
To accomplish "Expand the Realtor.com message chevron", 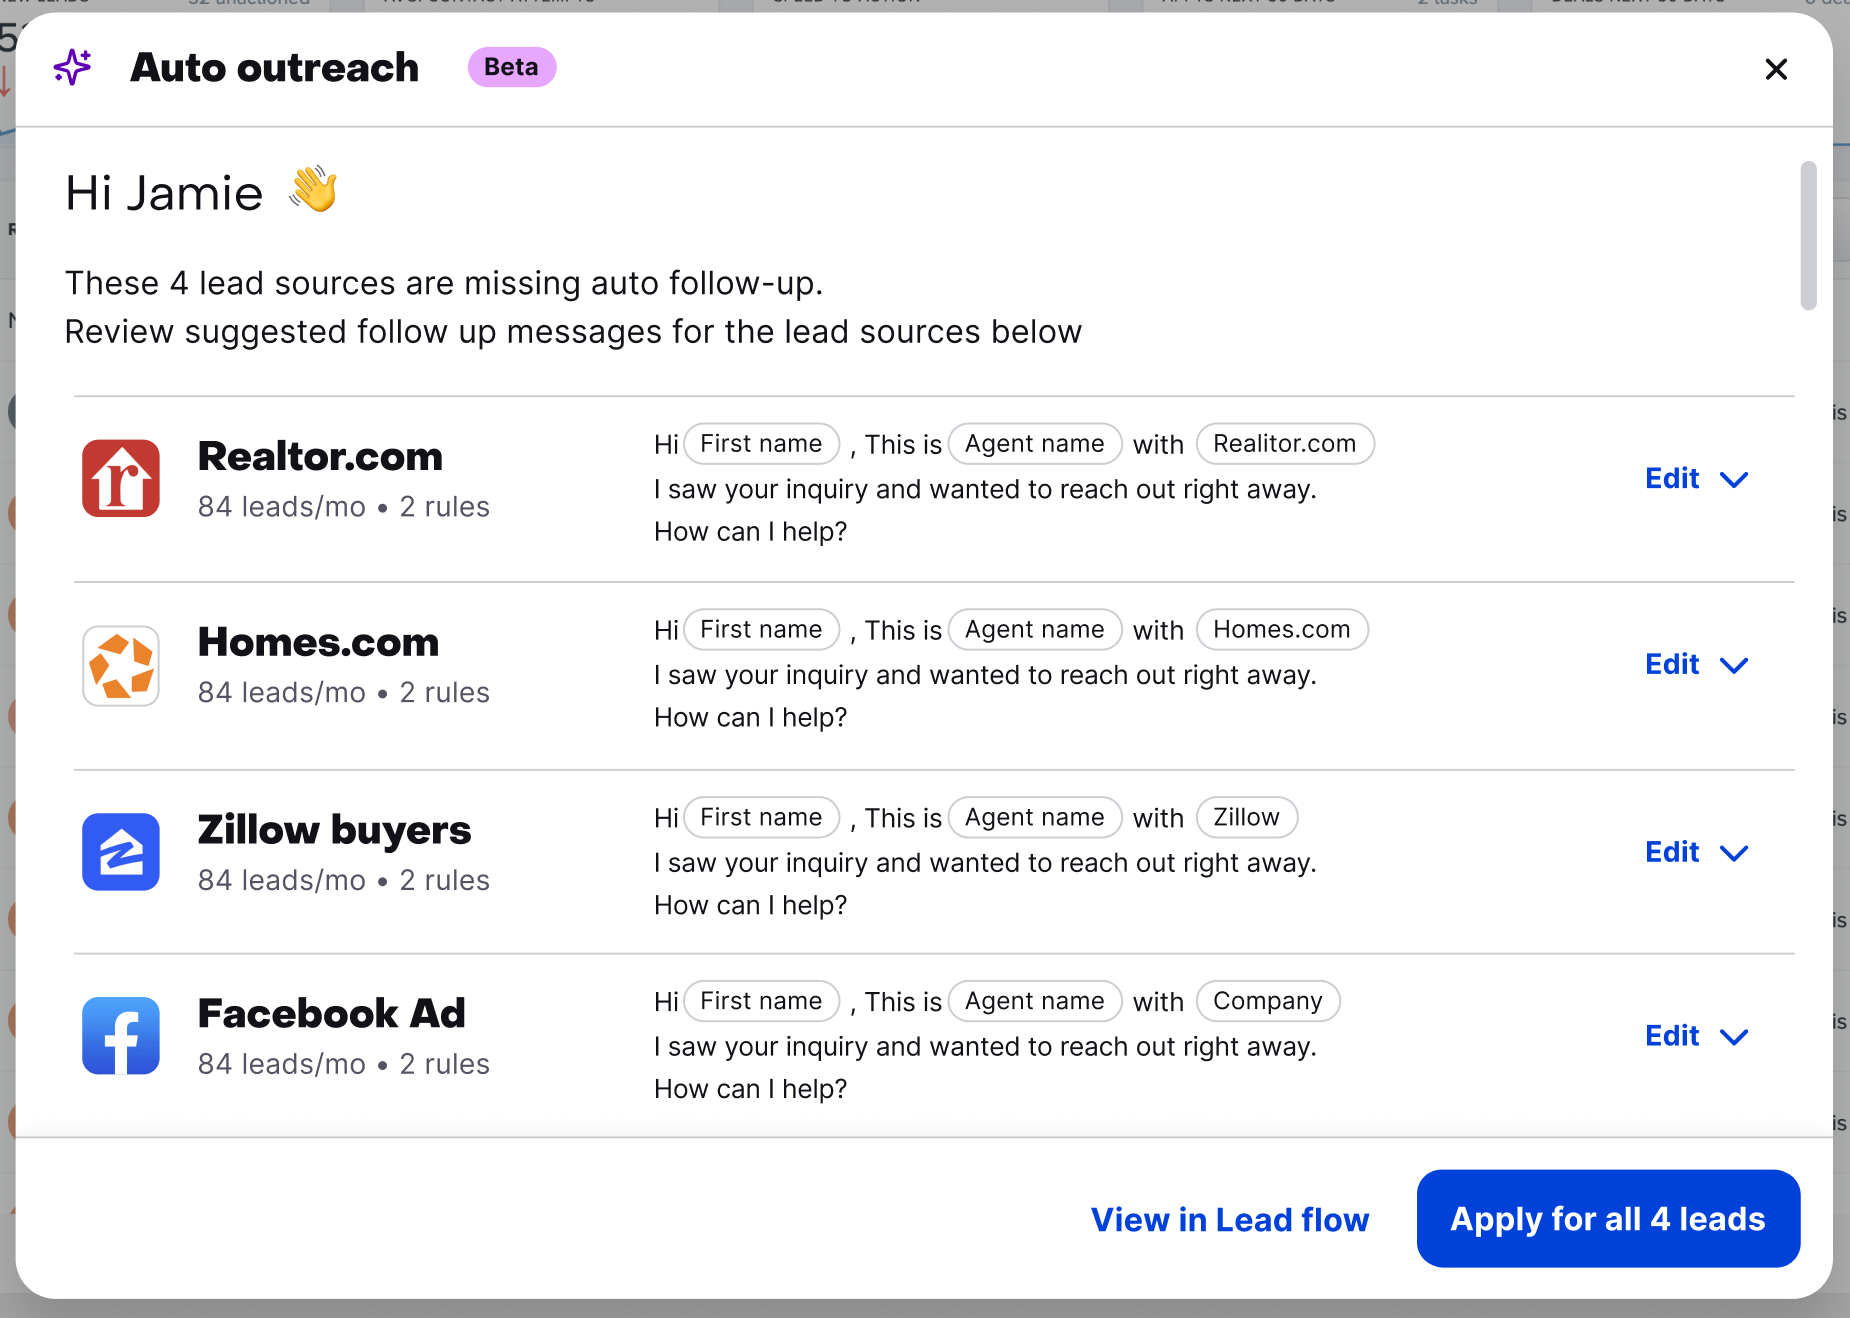I will pyautogui.click(x=1734, y=480).
